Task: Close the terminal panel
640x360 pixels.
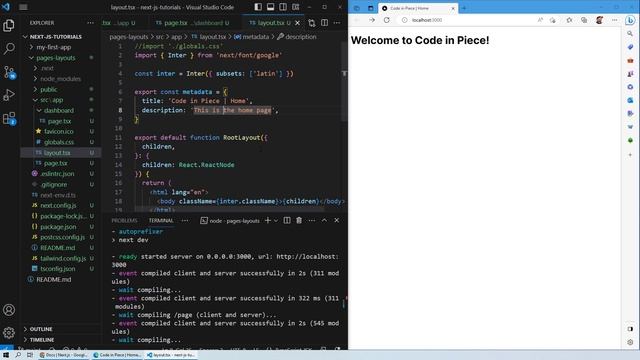Action: 337,220
